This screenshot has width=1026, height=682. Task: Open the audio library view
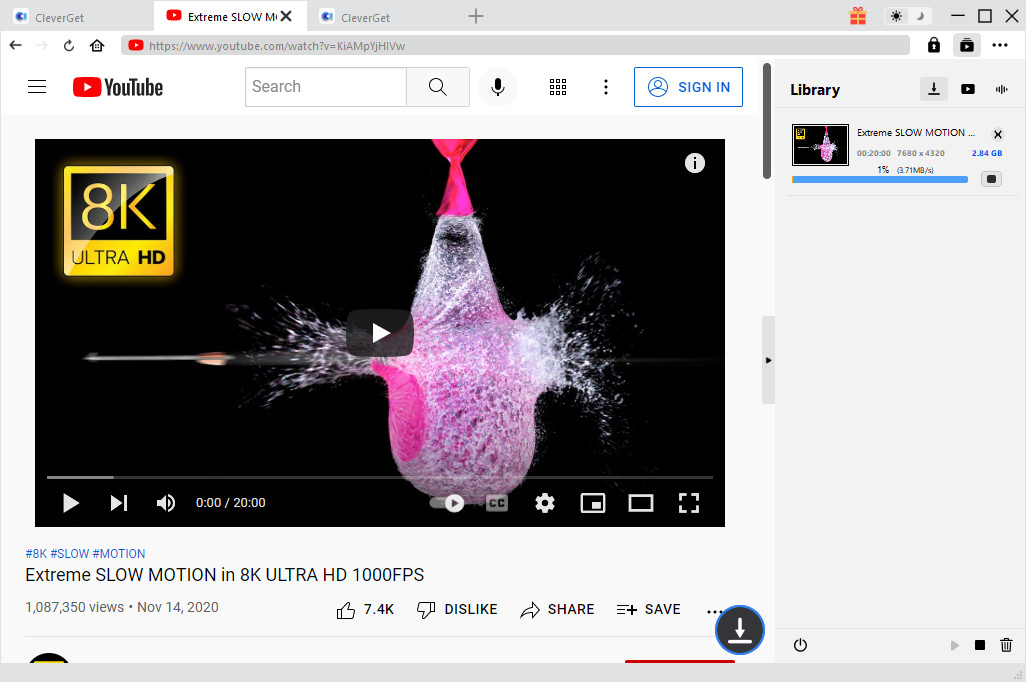point(1001,89)
